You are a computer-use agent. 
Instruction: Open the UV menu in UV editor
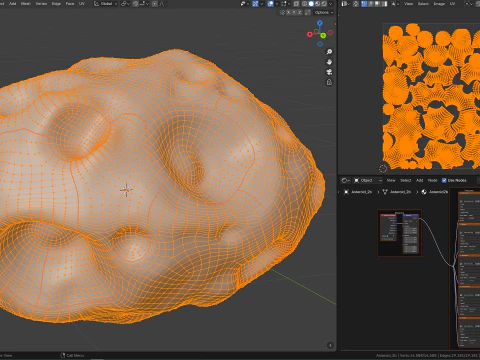(452, 4)
